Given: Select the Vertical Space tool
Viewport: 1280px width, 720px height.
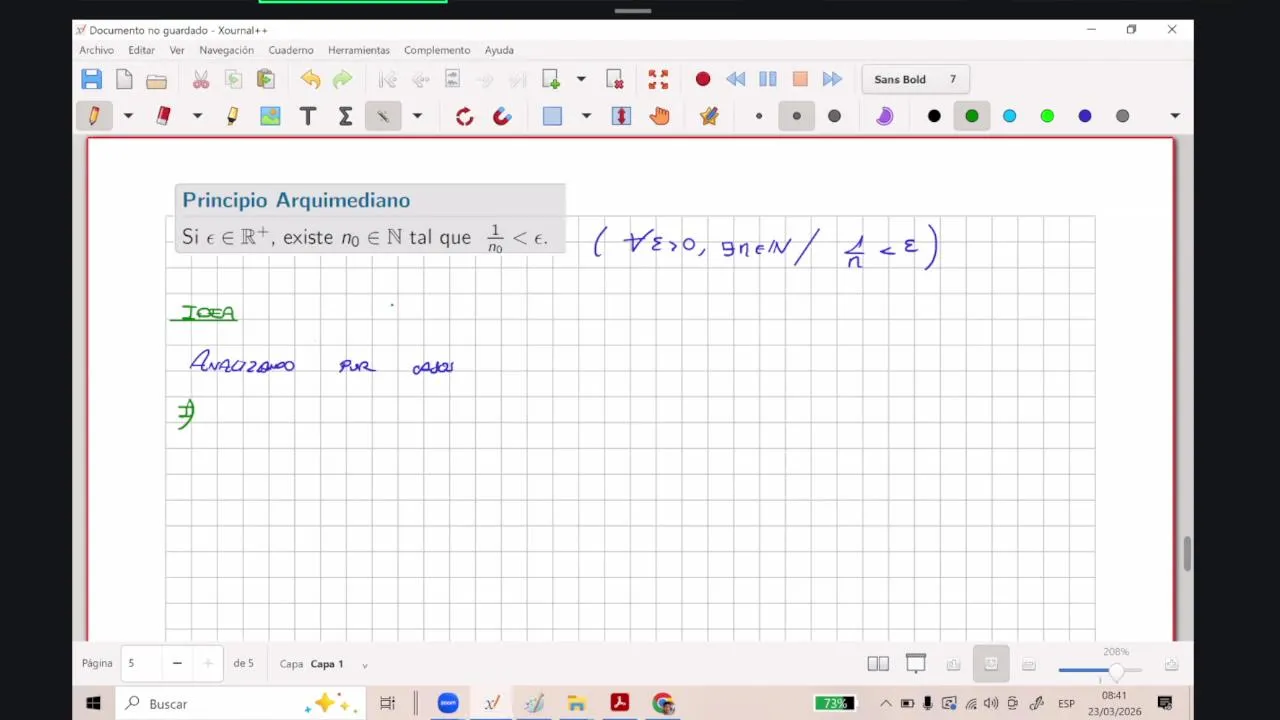Looking at the screenshot, I should pos(621,116).
